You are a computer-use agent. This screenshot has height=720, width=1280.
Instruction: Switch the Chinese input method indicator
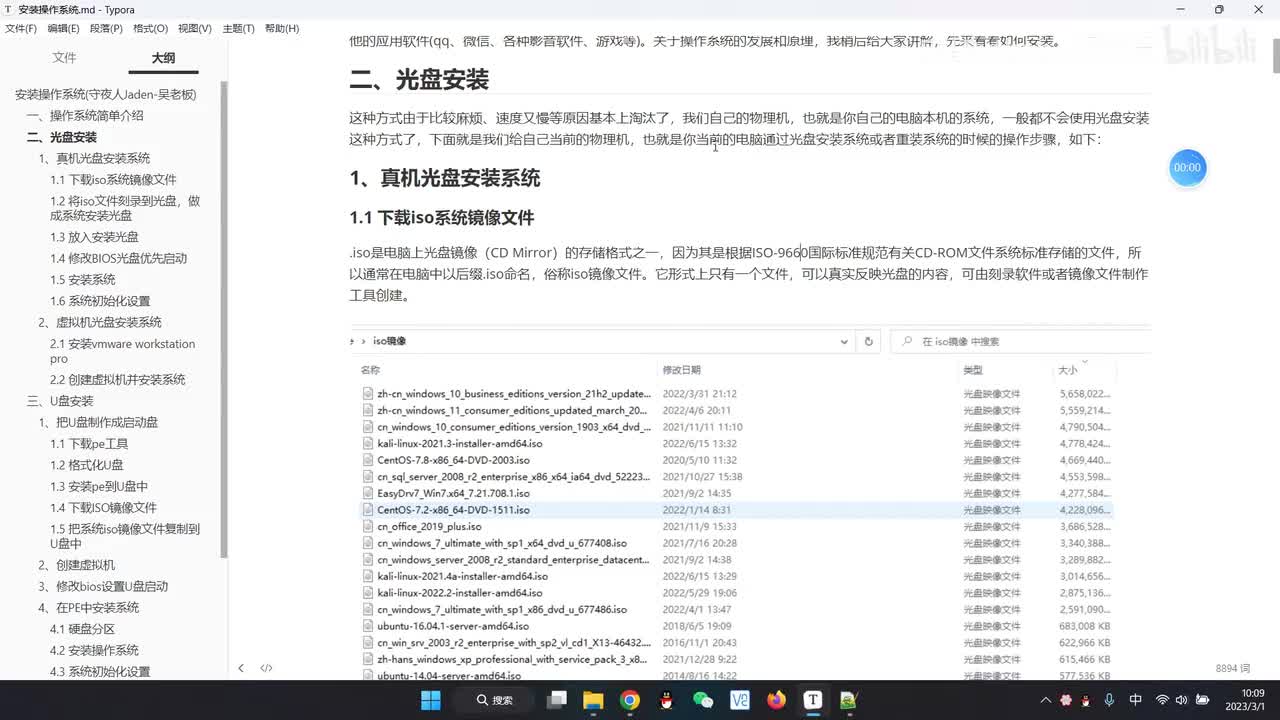(1135, 700)
